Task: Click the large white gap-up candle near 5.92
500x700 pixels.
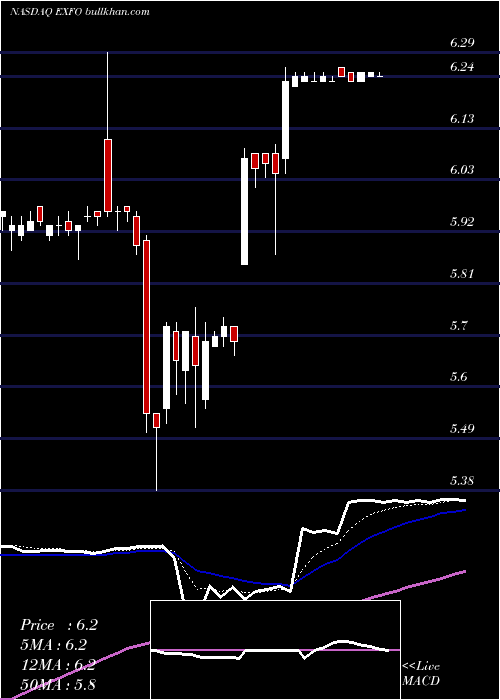Action: coord(245,211)
